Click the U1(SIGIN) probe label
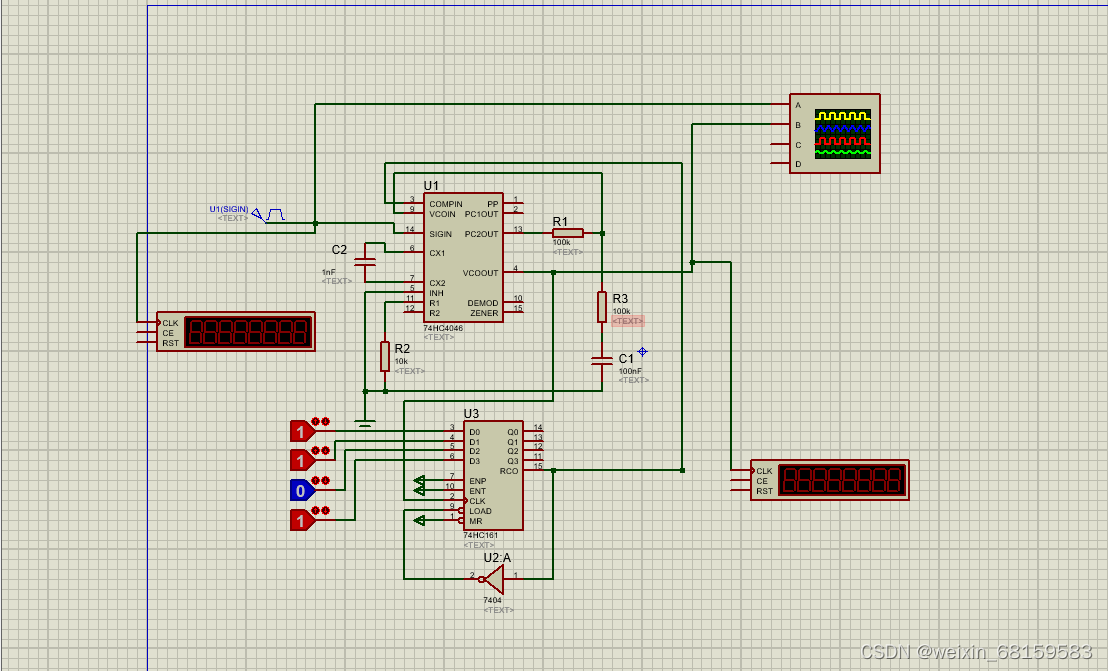 [x=229, y=209]
